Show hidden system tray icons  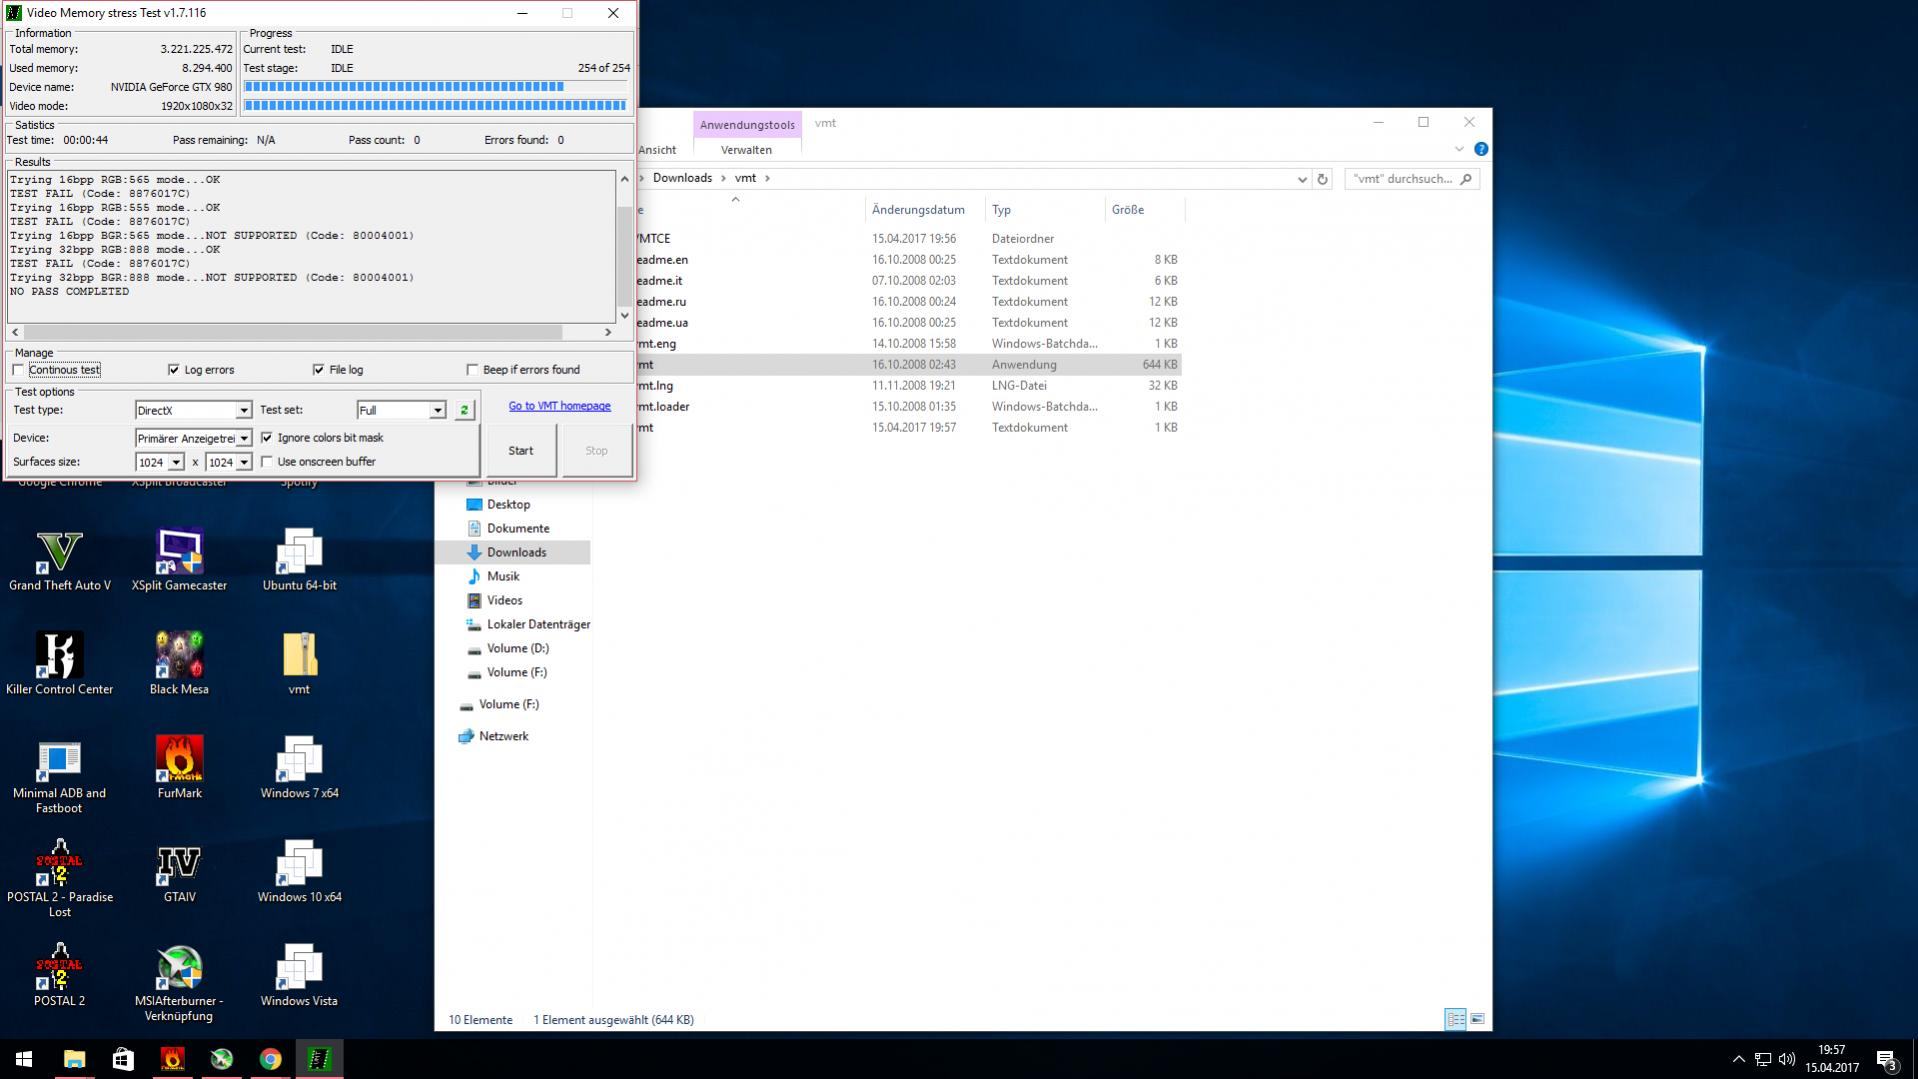point(1738,1060)
